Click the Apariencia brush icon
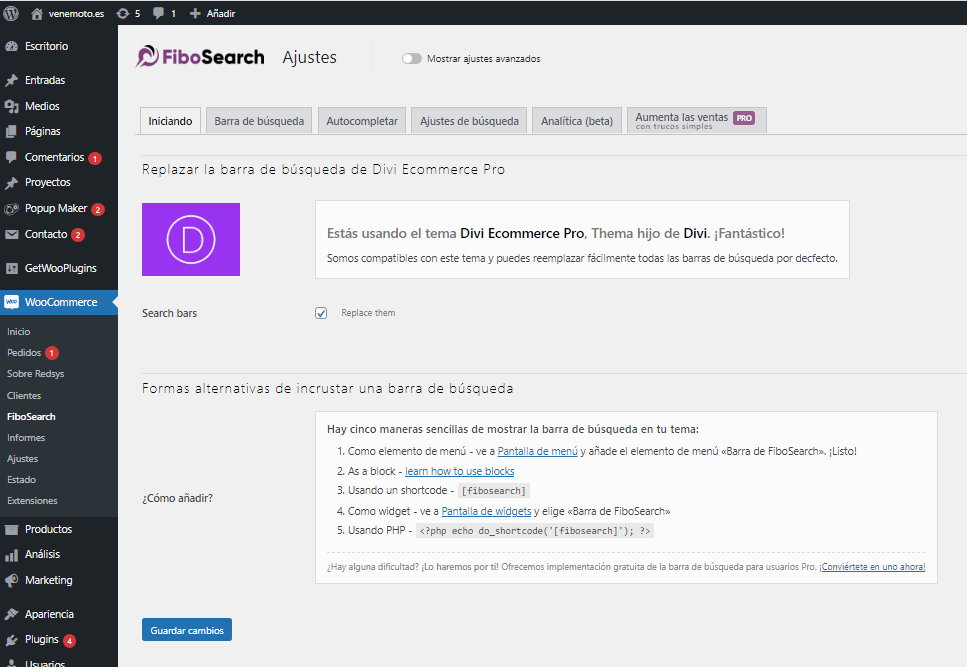967x667 pixels. [11, 614]
